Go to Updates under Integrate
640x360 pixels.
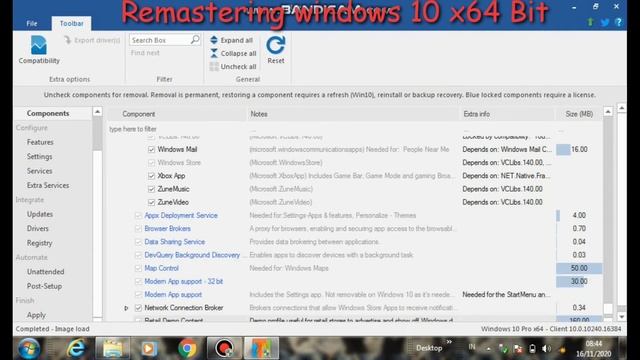(x=40, y=214)
